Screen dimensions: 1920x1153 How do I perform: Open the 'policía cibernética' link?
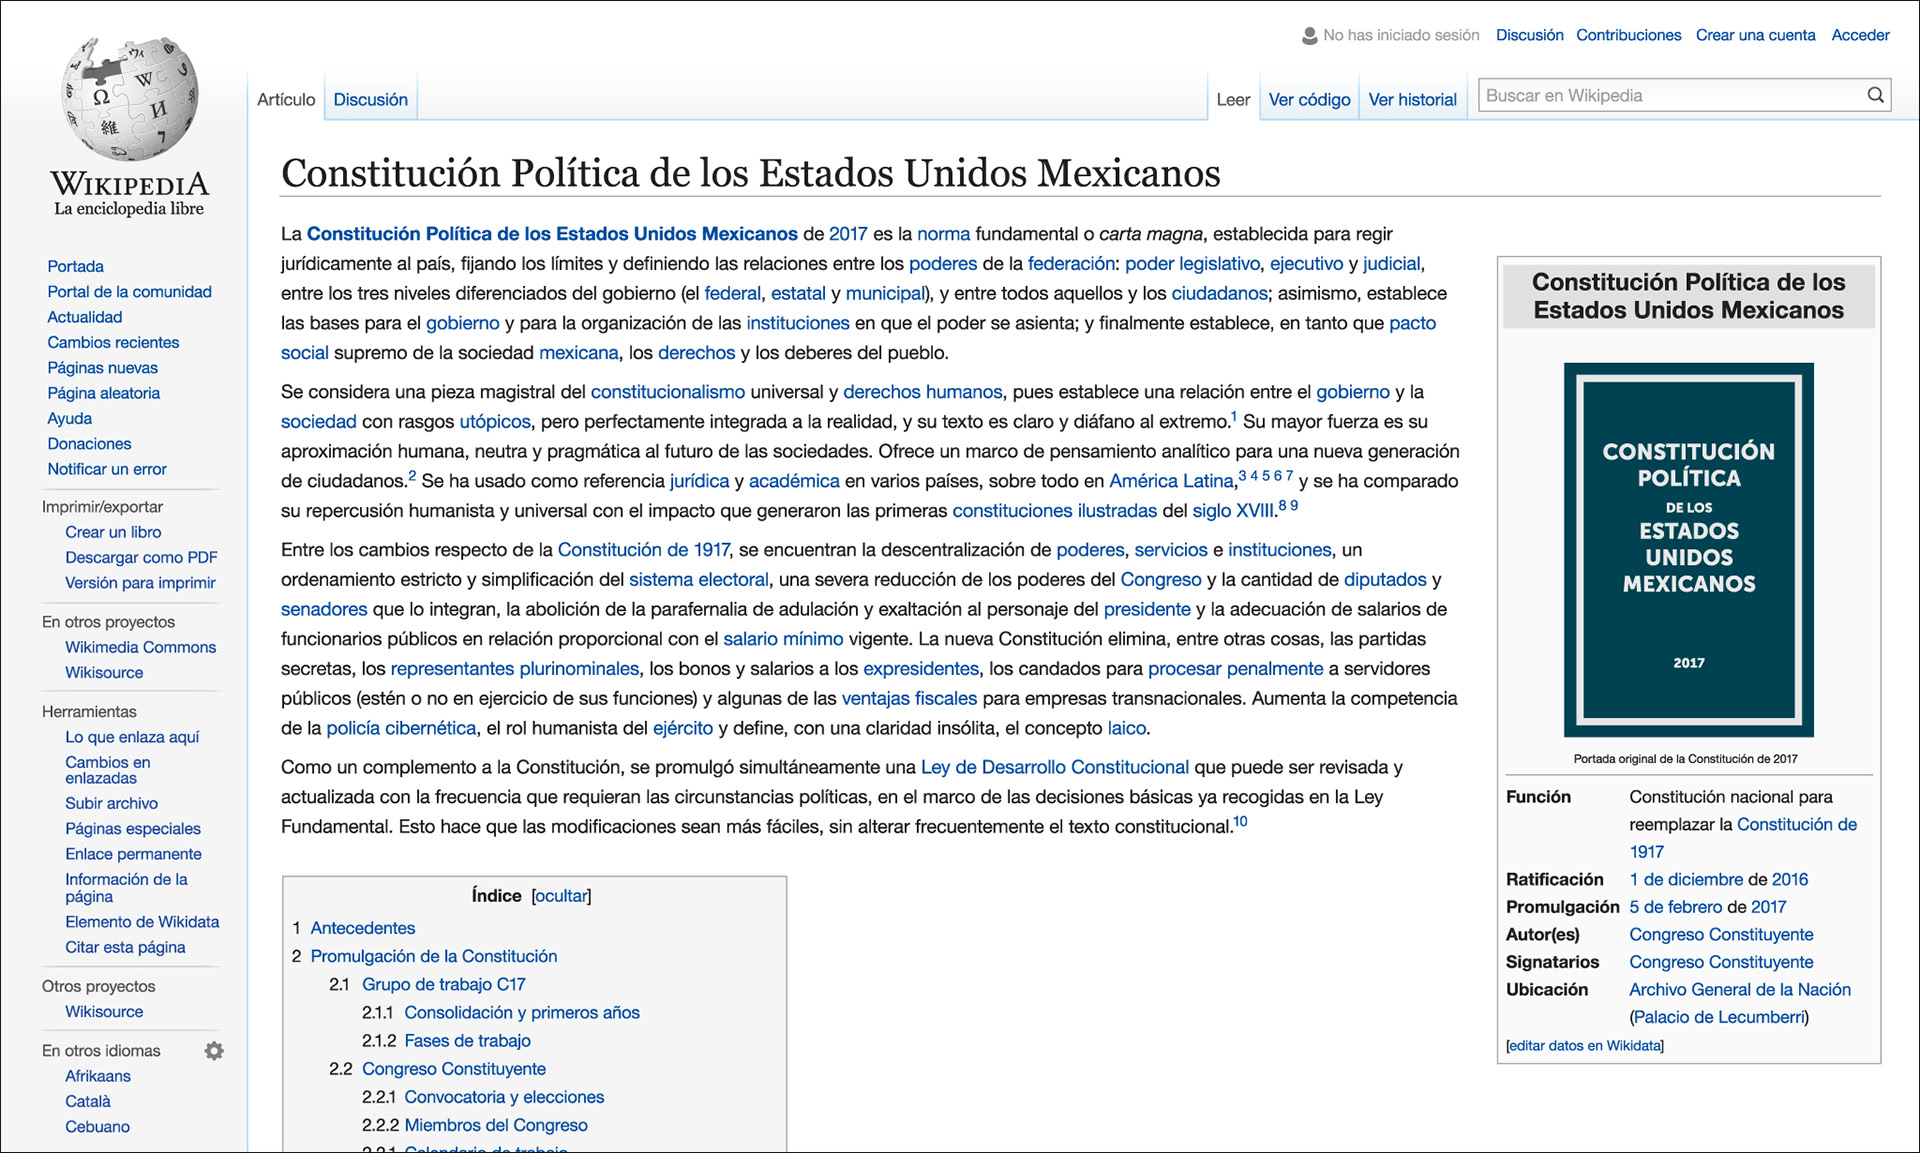pos(401,728)
